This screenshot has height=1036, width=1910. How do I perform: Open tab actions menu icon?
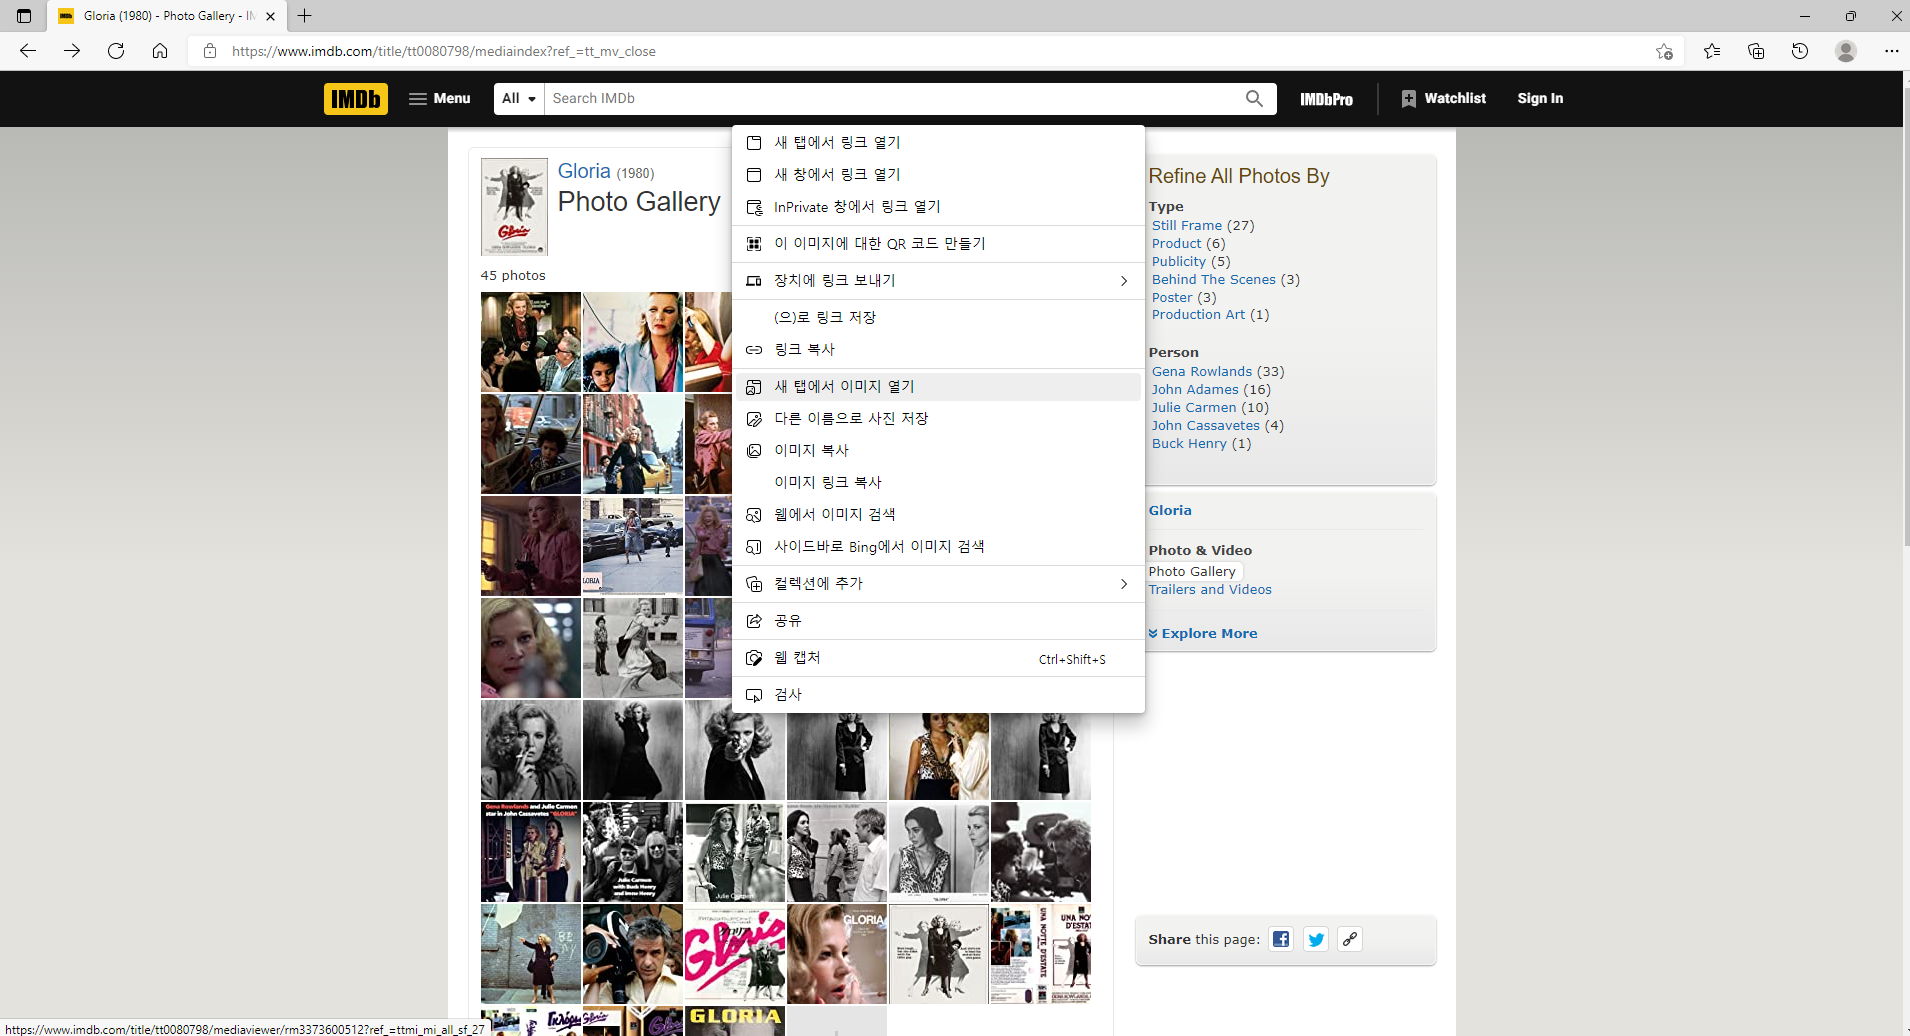pyautogui.click(x=24, y=16)
